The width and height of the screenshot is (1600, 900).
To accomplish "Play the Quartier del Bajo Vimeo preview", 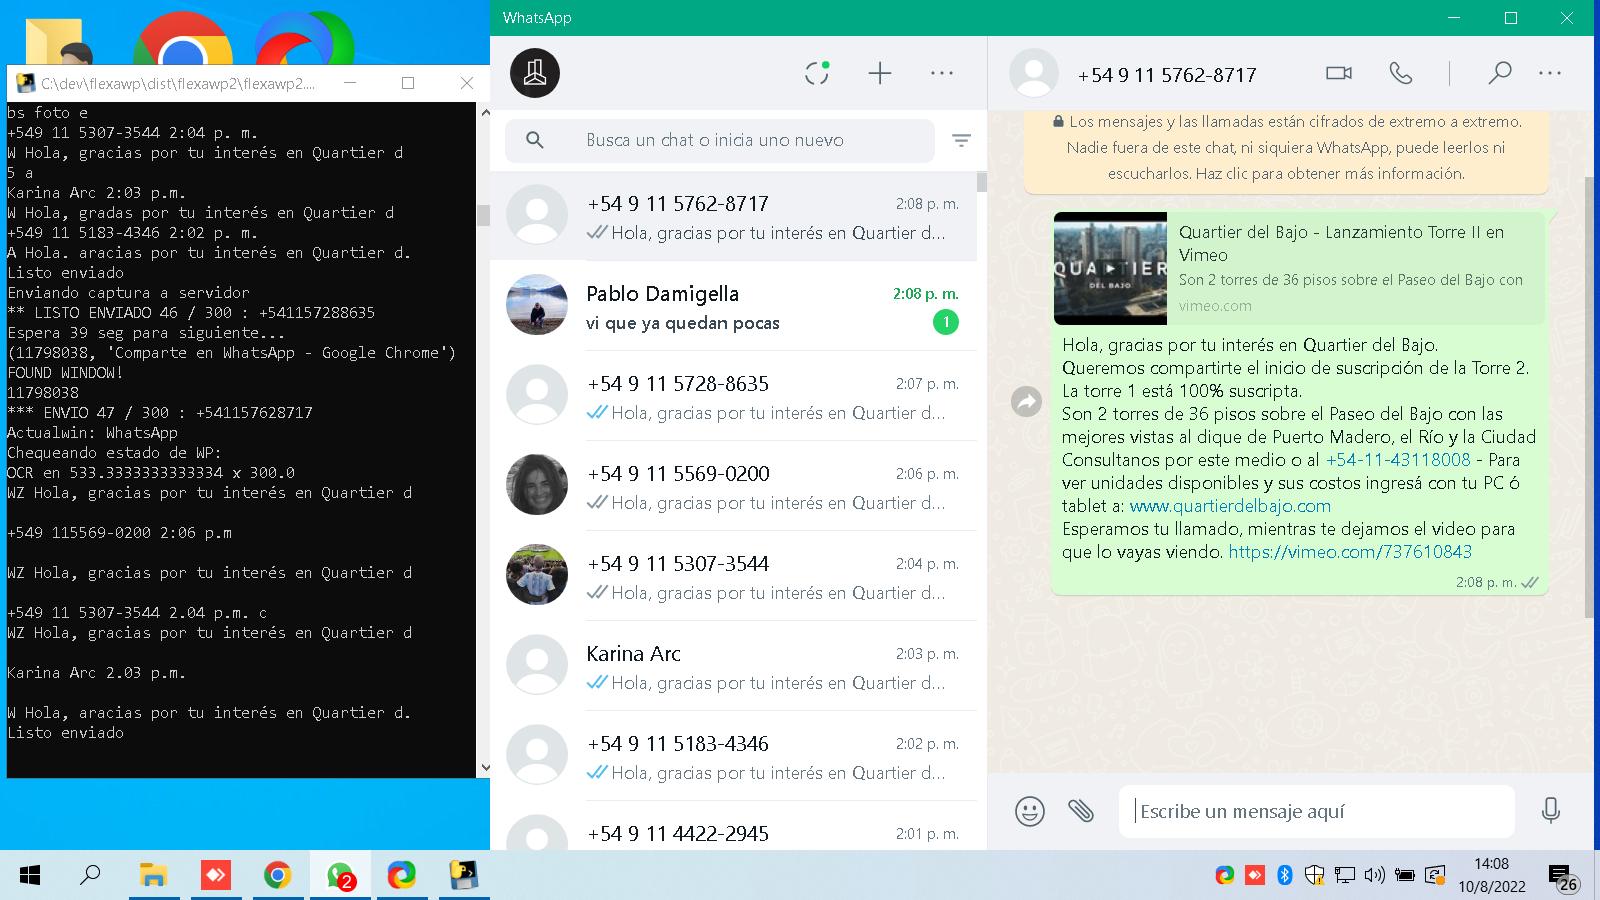I will pyautogui.click(x=1110, y=268).
